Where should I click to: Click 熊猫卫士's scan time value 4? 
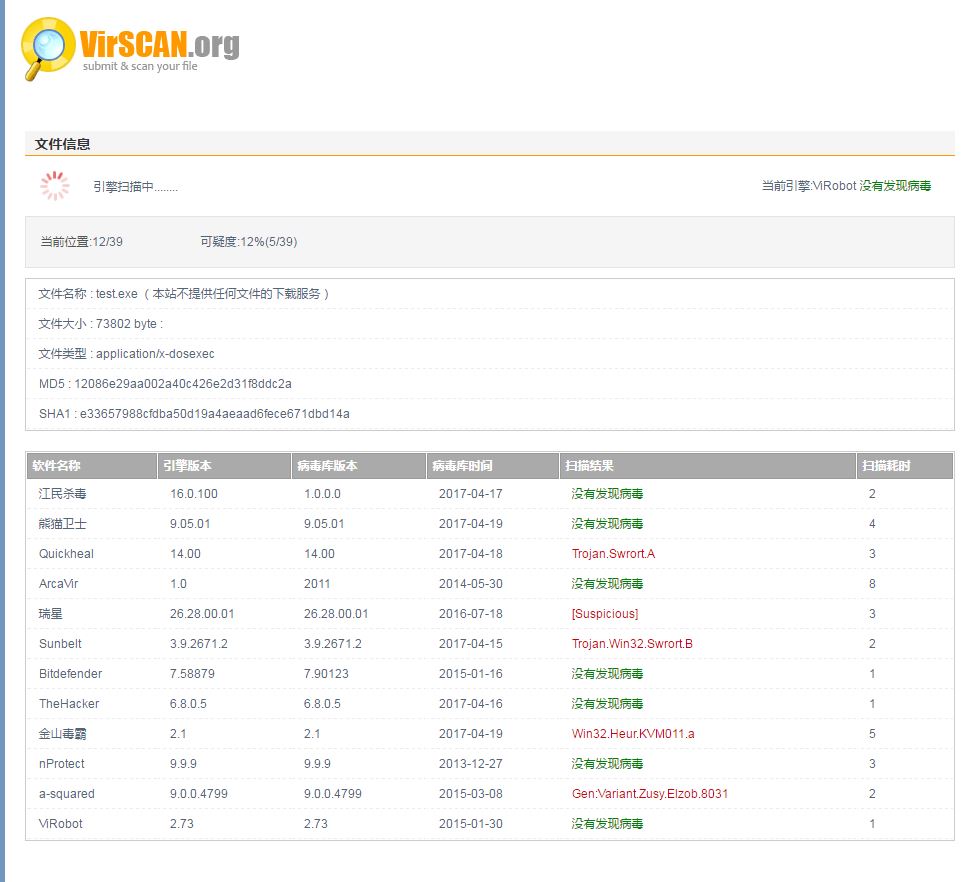pos(872,524)
